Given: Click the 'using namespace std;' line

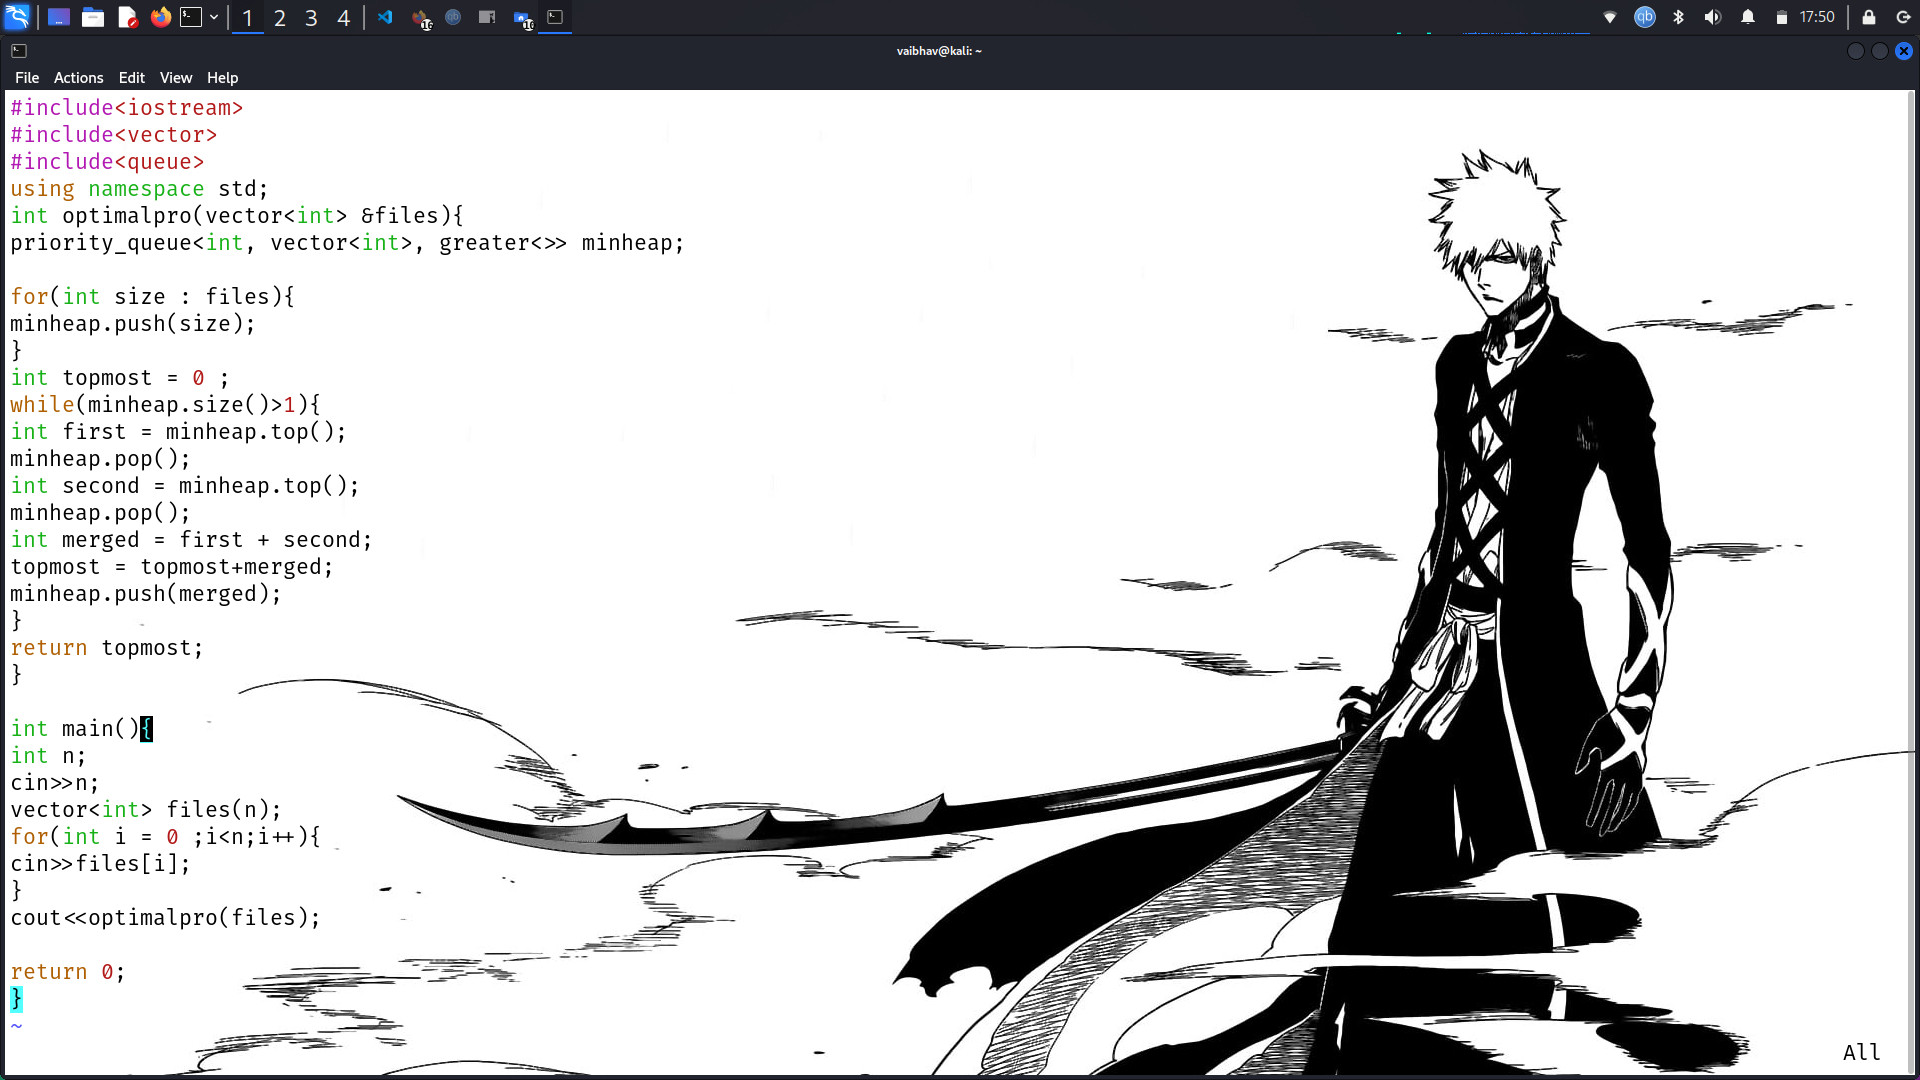Looking at the screenshot, I should [x=140, y=189].
